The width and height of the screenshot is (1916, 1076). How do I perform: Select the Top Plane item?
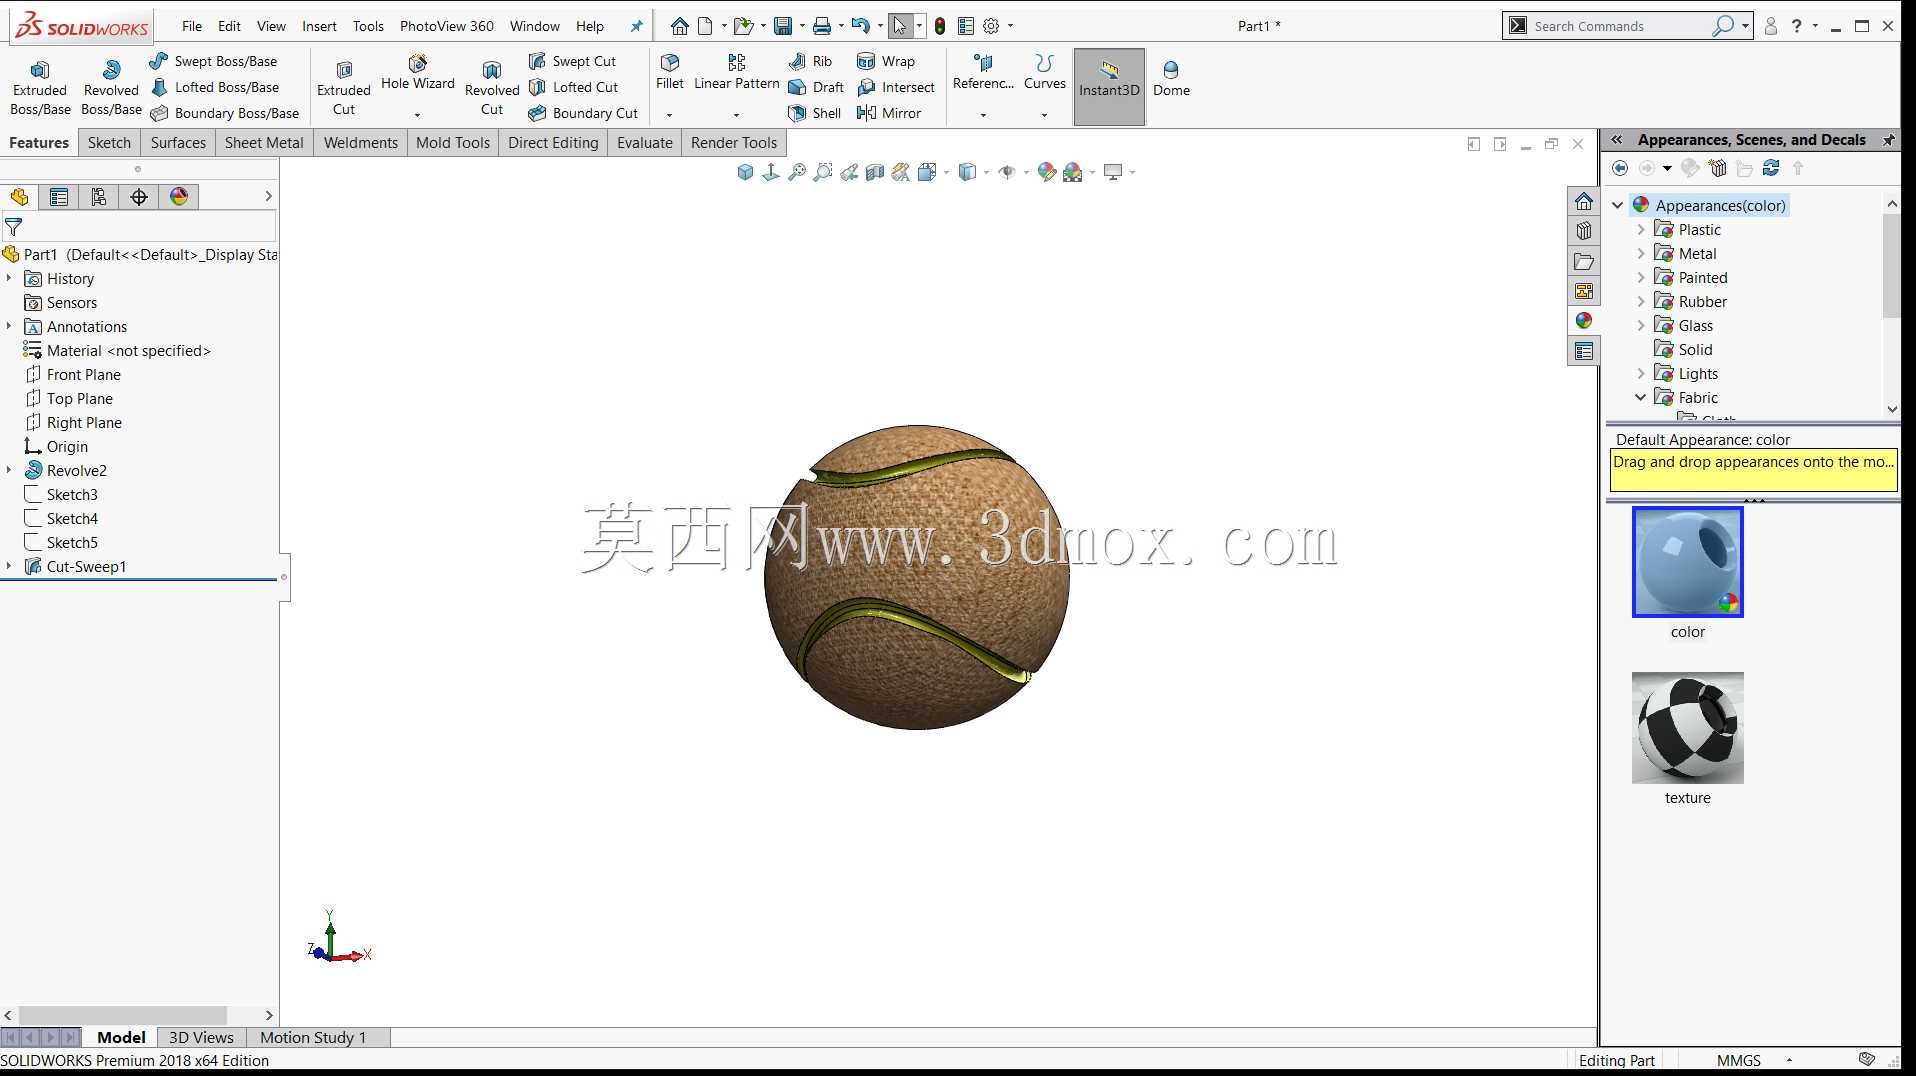pos(79,398)
